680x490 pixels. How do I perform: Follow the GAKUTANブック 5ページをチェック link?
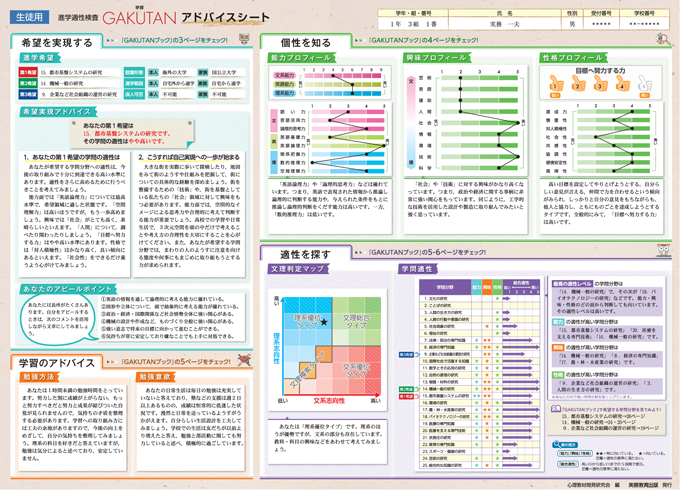pos(176,361)
